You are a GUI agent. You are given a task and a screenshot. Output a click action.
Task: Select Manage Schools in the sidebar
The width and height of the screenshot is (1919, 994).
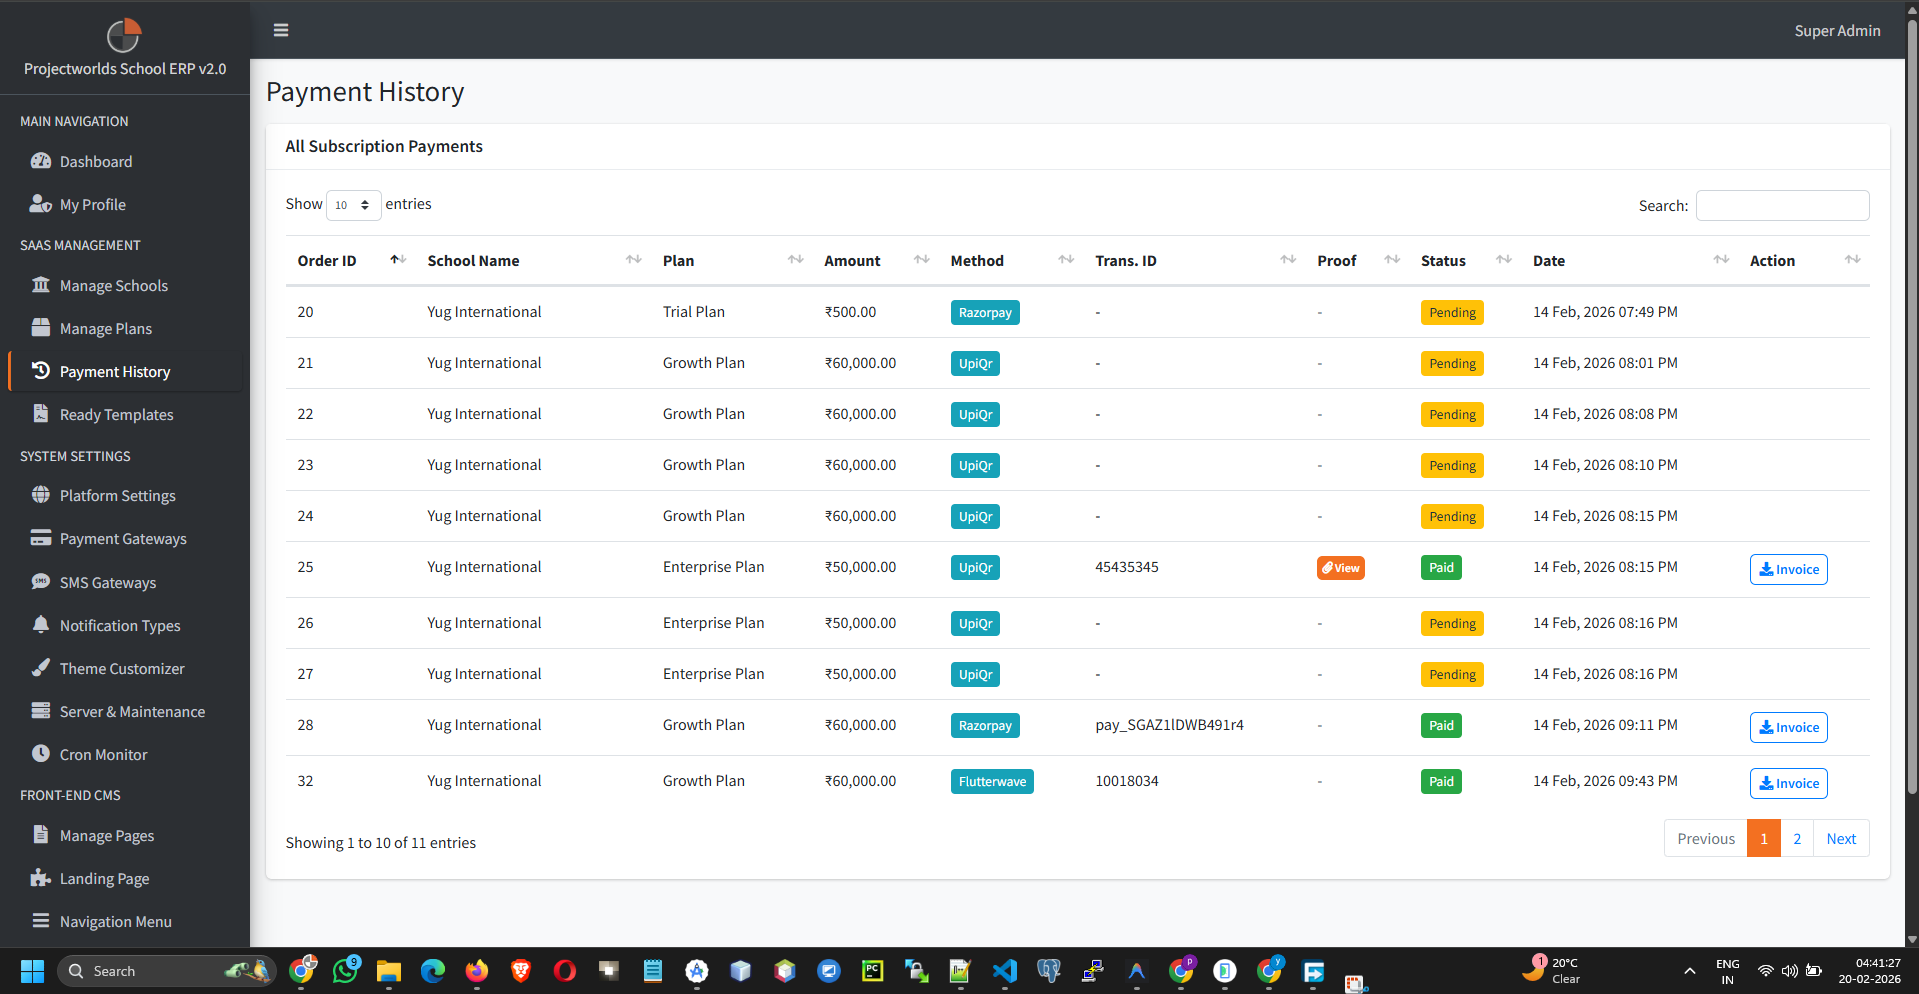(x=113, y=285)
